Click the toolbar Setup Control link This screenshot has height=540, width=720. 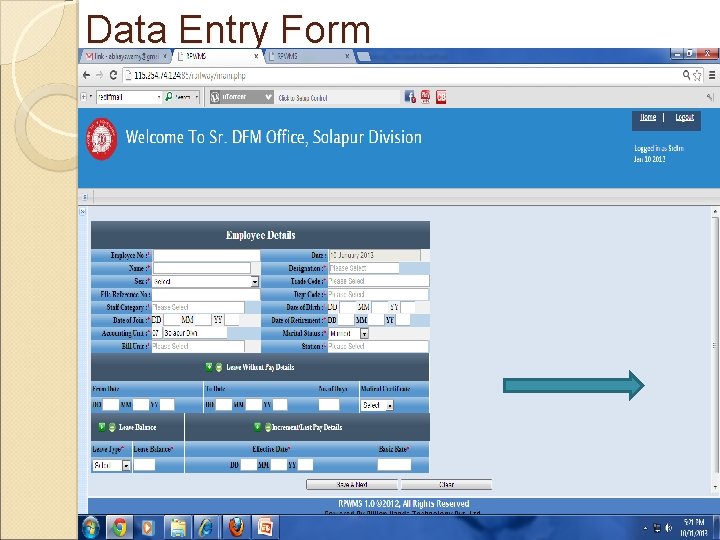click(303, 98)
